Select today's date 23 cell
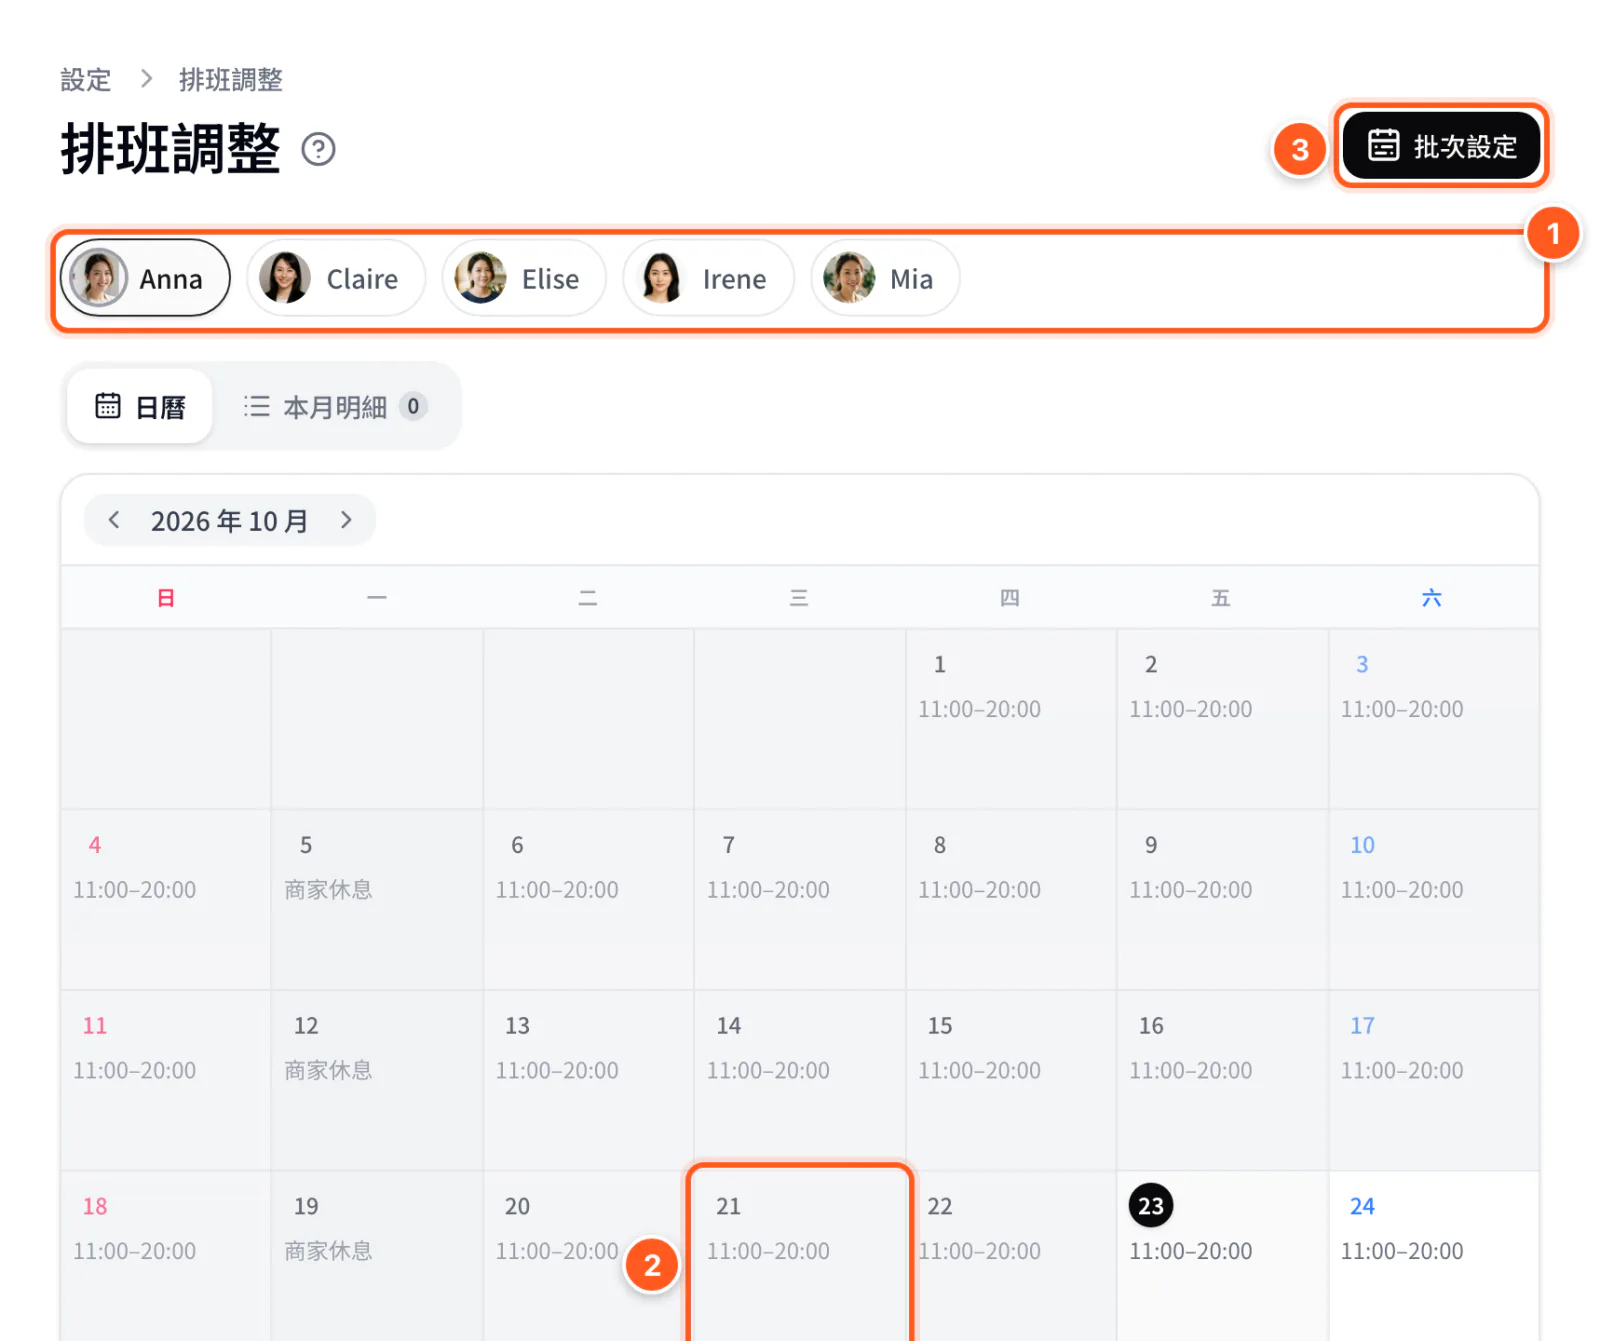Image resolution: width=1600 pixels, height=1341 pixels. (x=1222, y=1256)
